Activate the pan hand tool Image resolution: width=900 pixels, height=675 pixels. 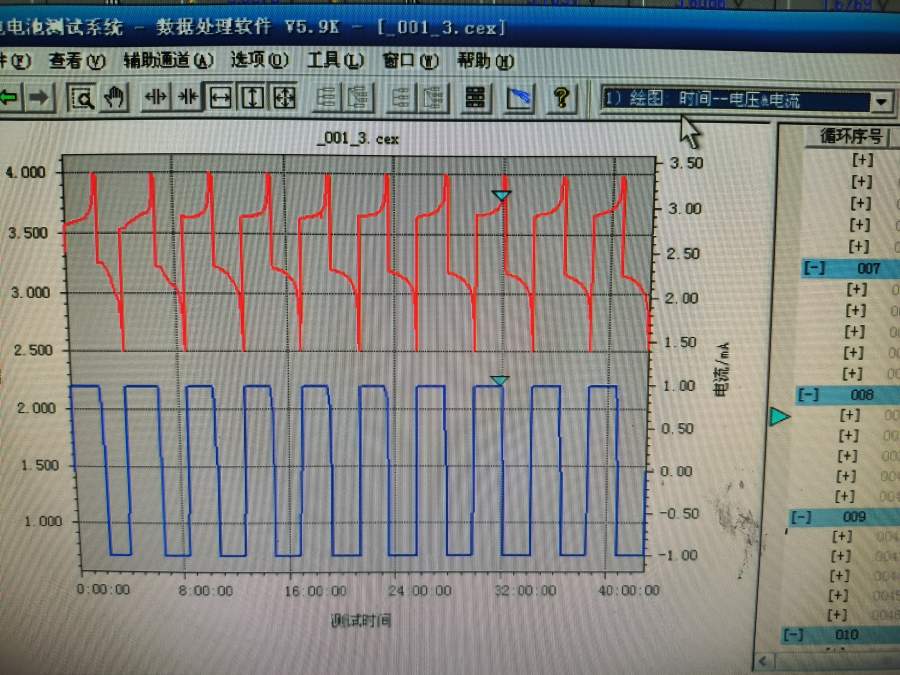[115, 97]
